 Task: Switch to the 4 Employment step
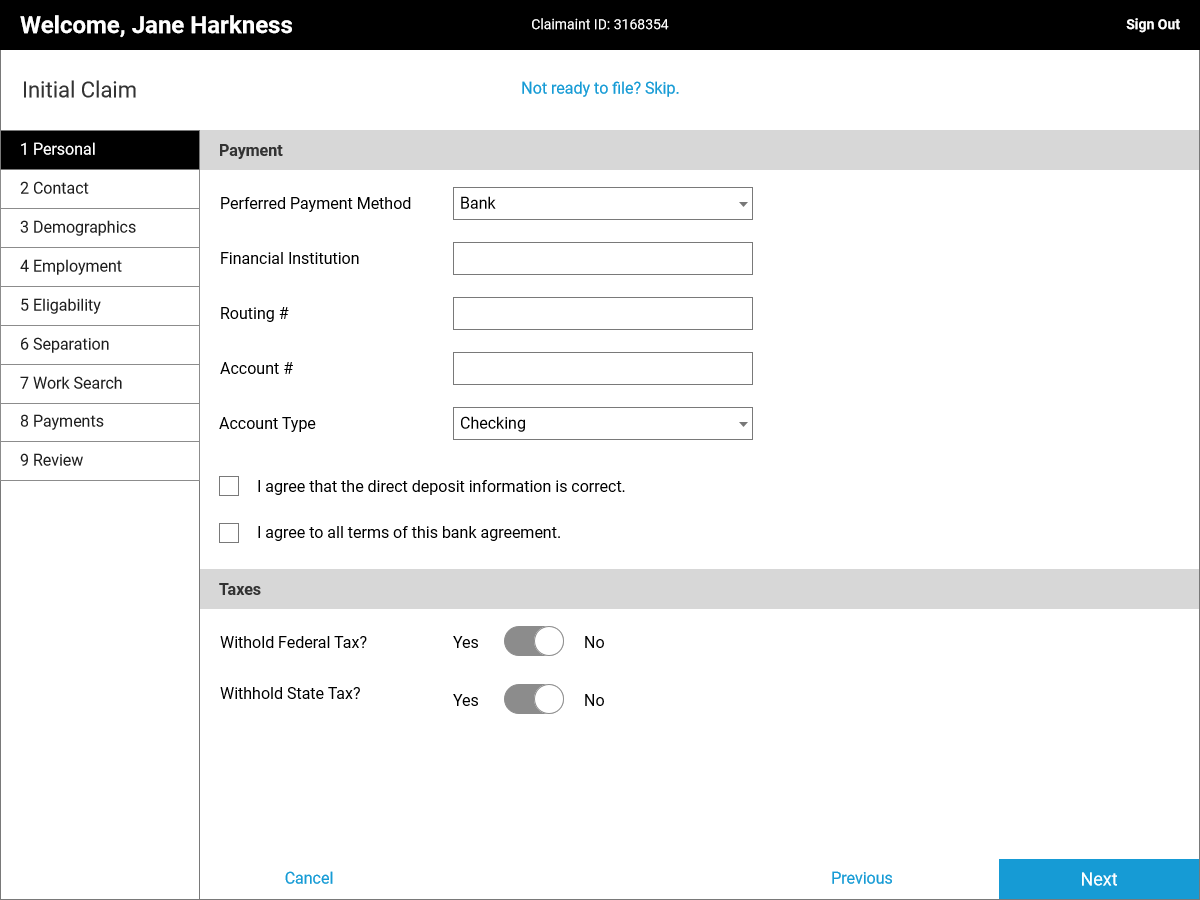click(x=100, y=266)
